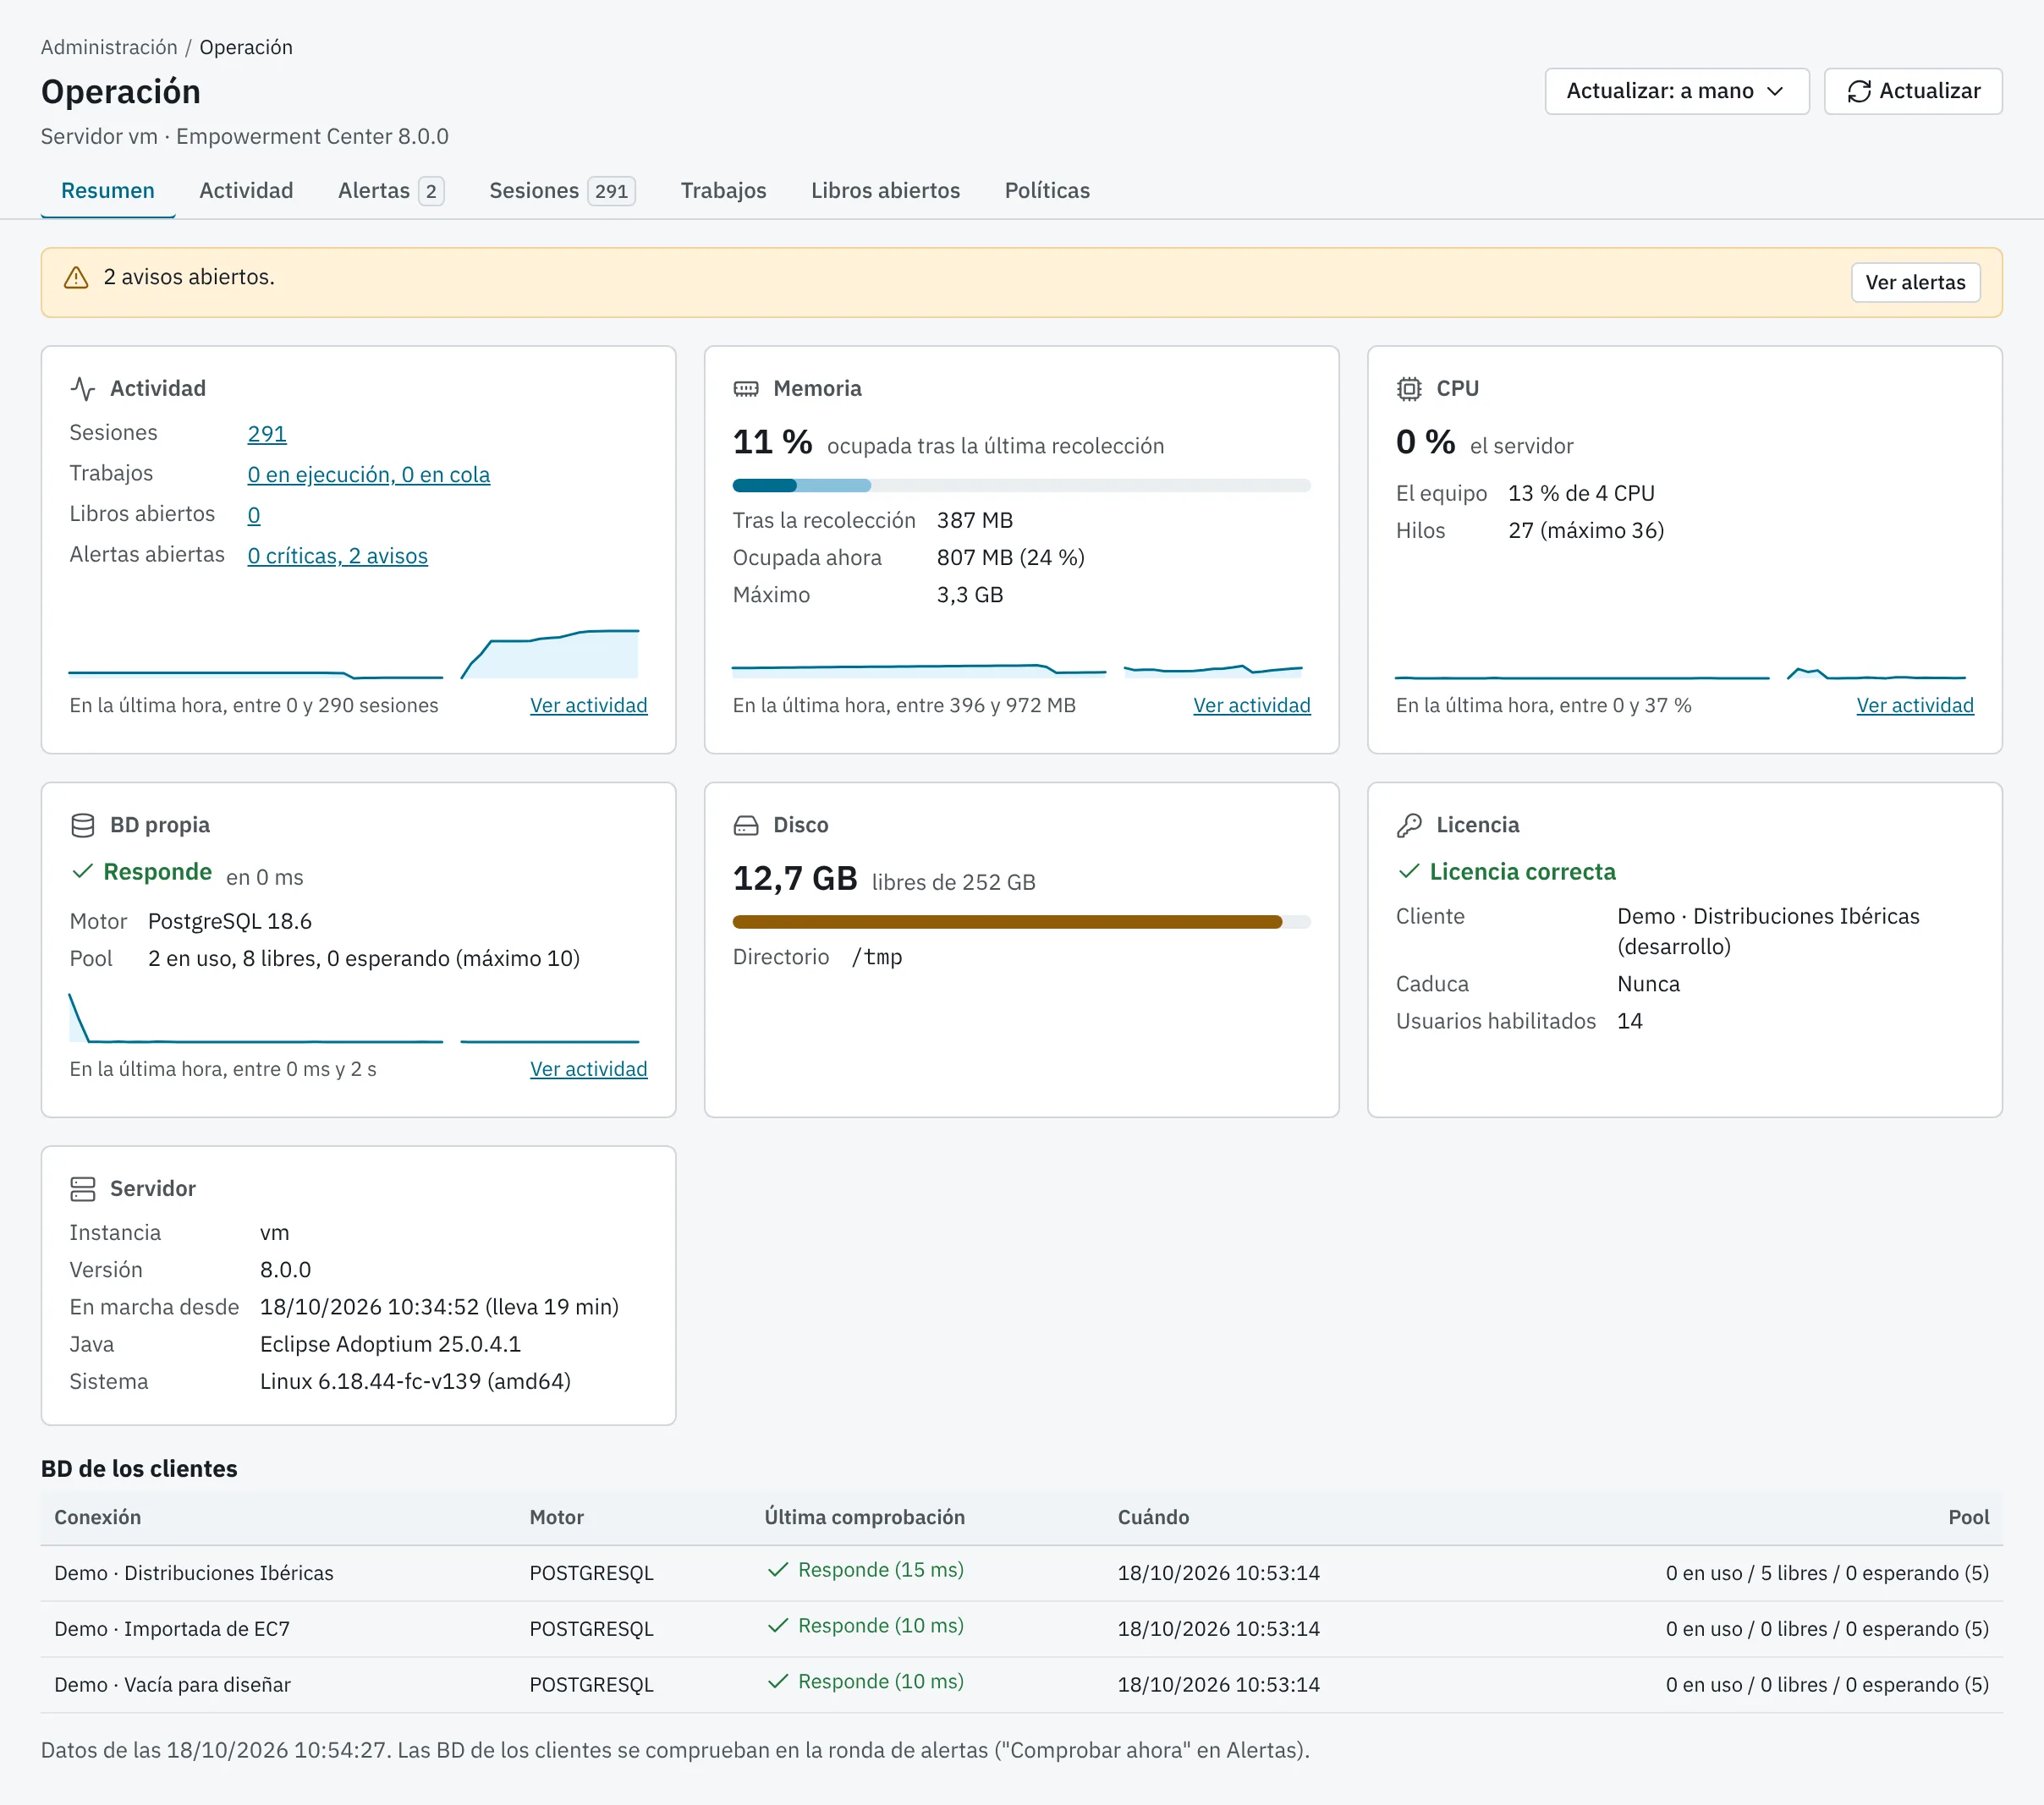This screenshot has width=2044, height=1805.
Task: Click the CPU chip icon
Action: (x=1409, y=389)
